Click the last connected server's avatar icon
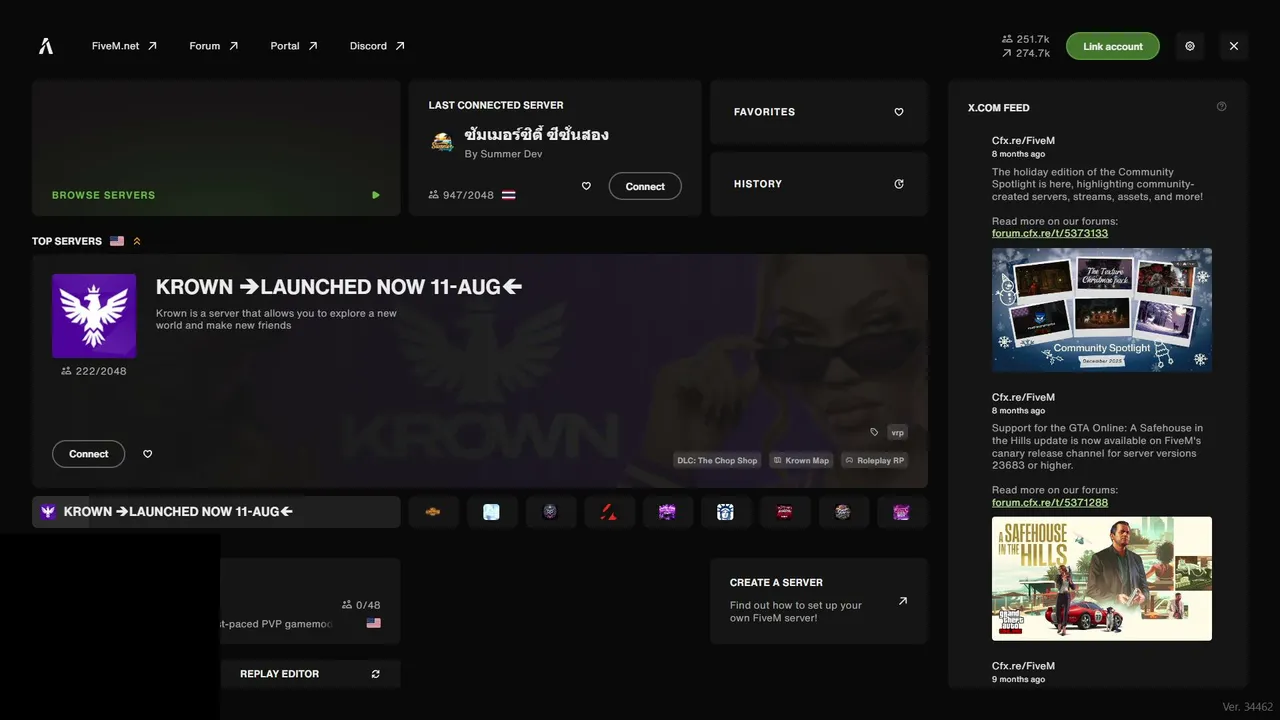This screenshot has width=1280, height=720. 442,142
